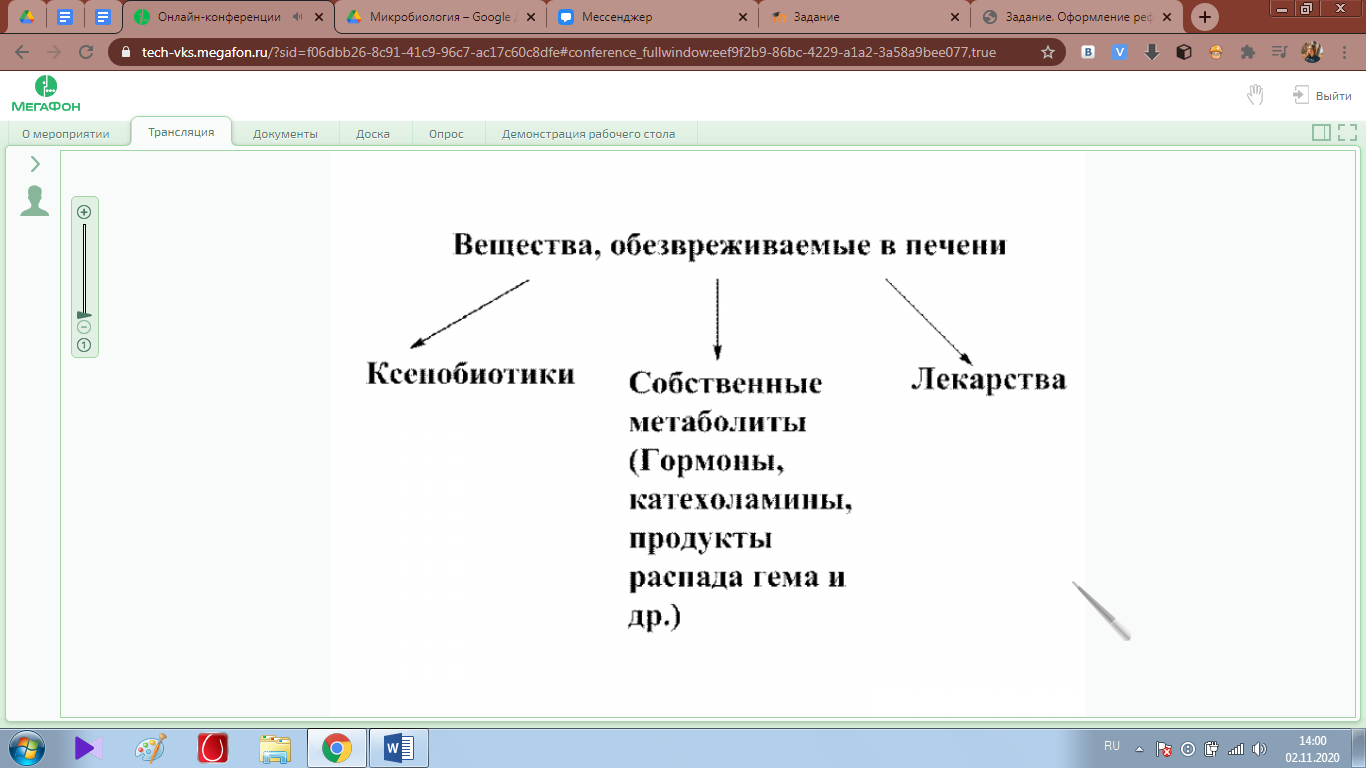Bookmark this page with star icon
The image size is (1366, 768).
point(1048,52)
